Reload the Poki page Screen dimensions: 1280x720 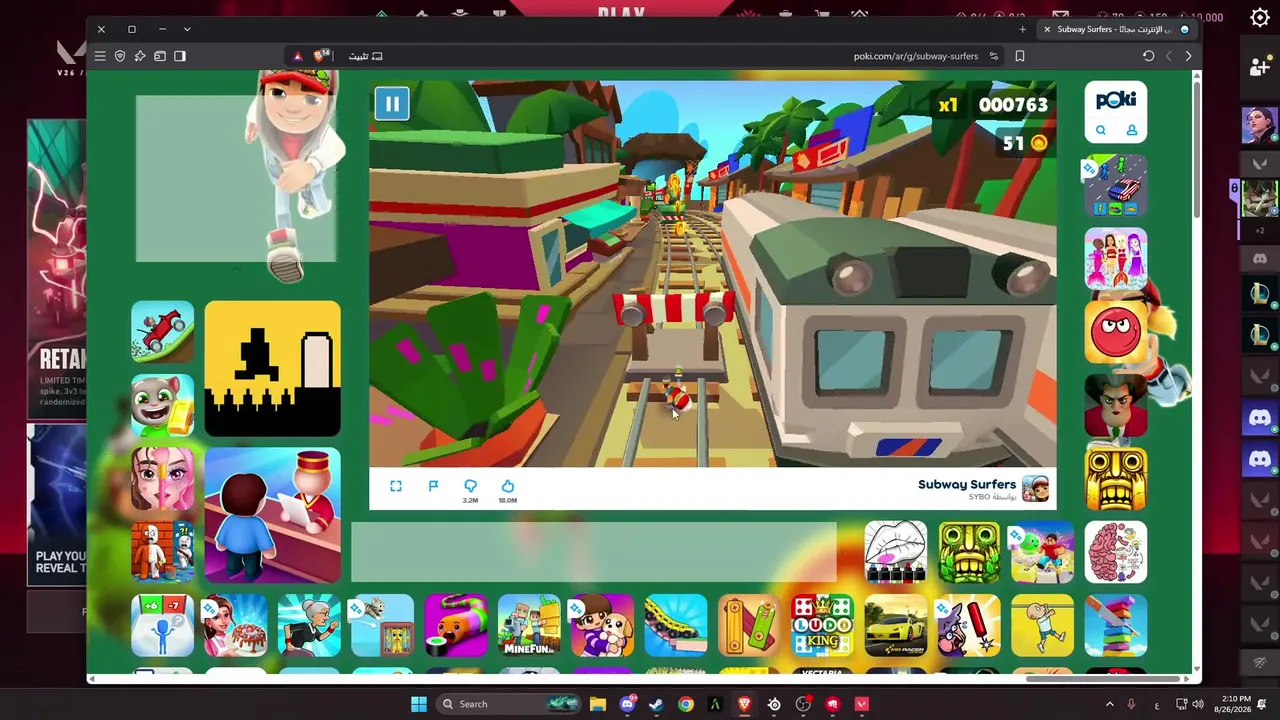[x=1148, y=56]
